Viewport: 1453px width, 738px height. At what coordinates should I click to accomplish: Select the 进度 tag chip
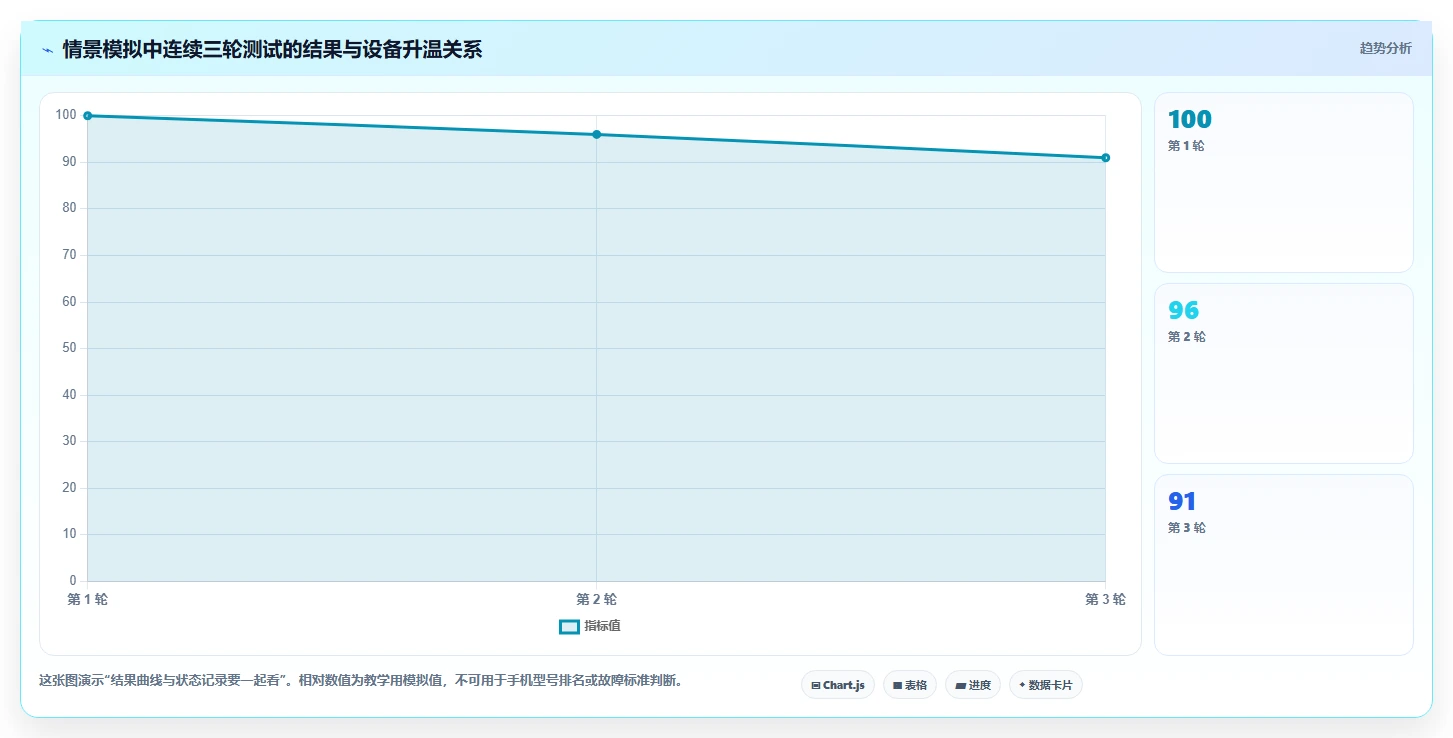pyautogui.click(x=973, y=685)
